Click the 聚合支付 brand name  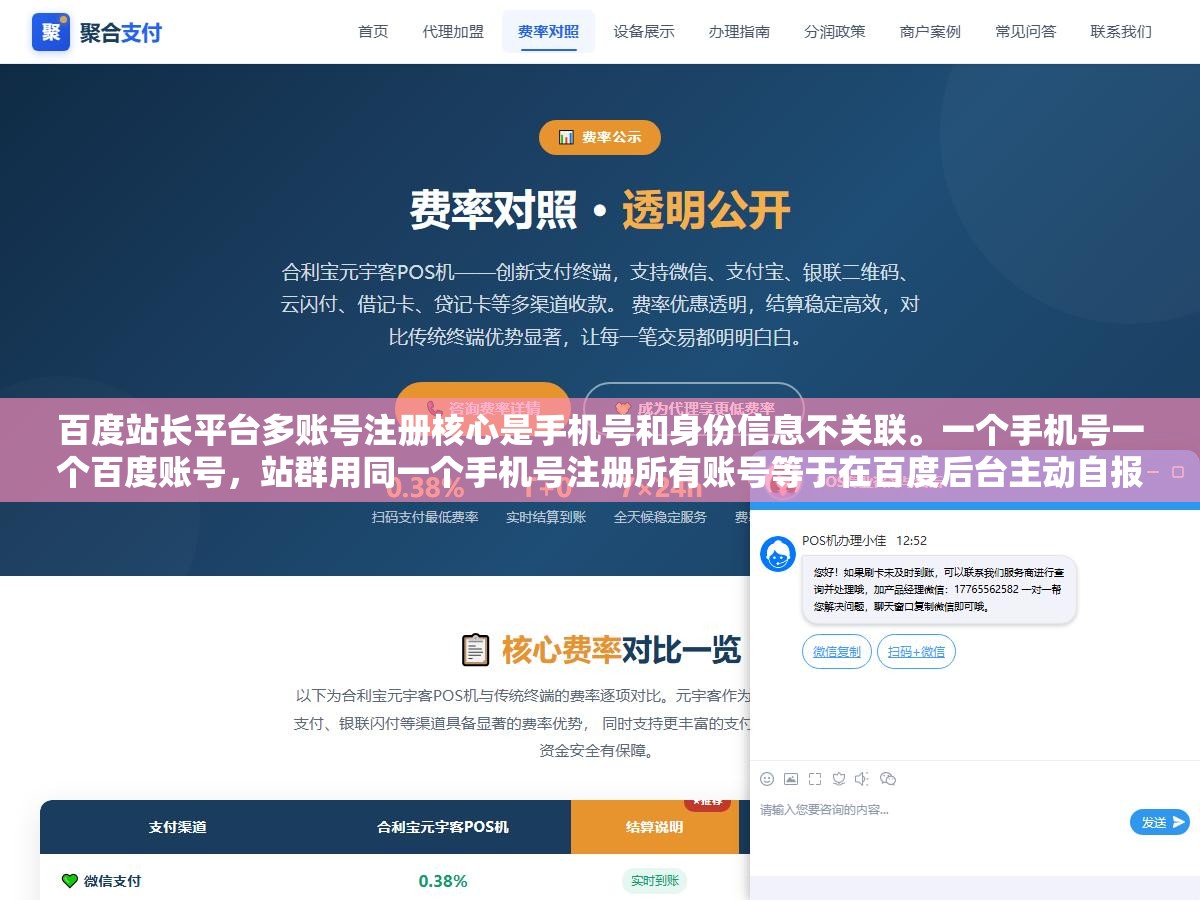point(121,32)
